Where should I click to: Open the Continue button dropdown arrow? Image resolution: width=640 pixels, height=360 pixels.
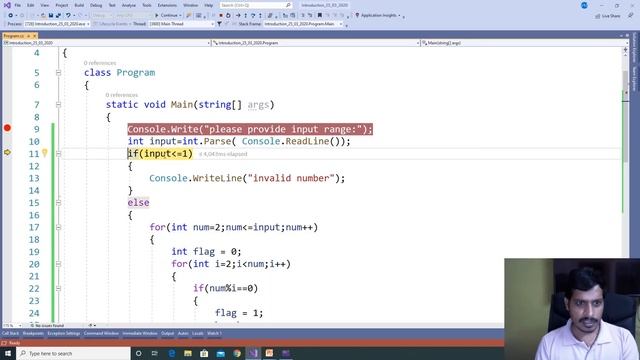pyautogui.click(x=180, y=15)
